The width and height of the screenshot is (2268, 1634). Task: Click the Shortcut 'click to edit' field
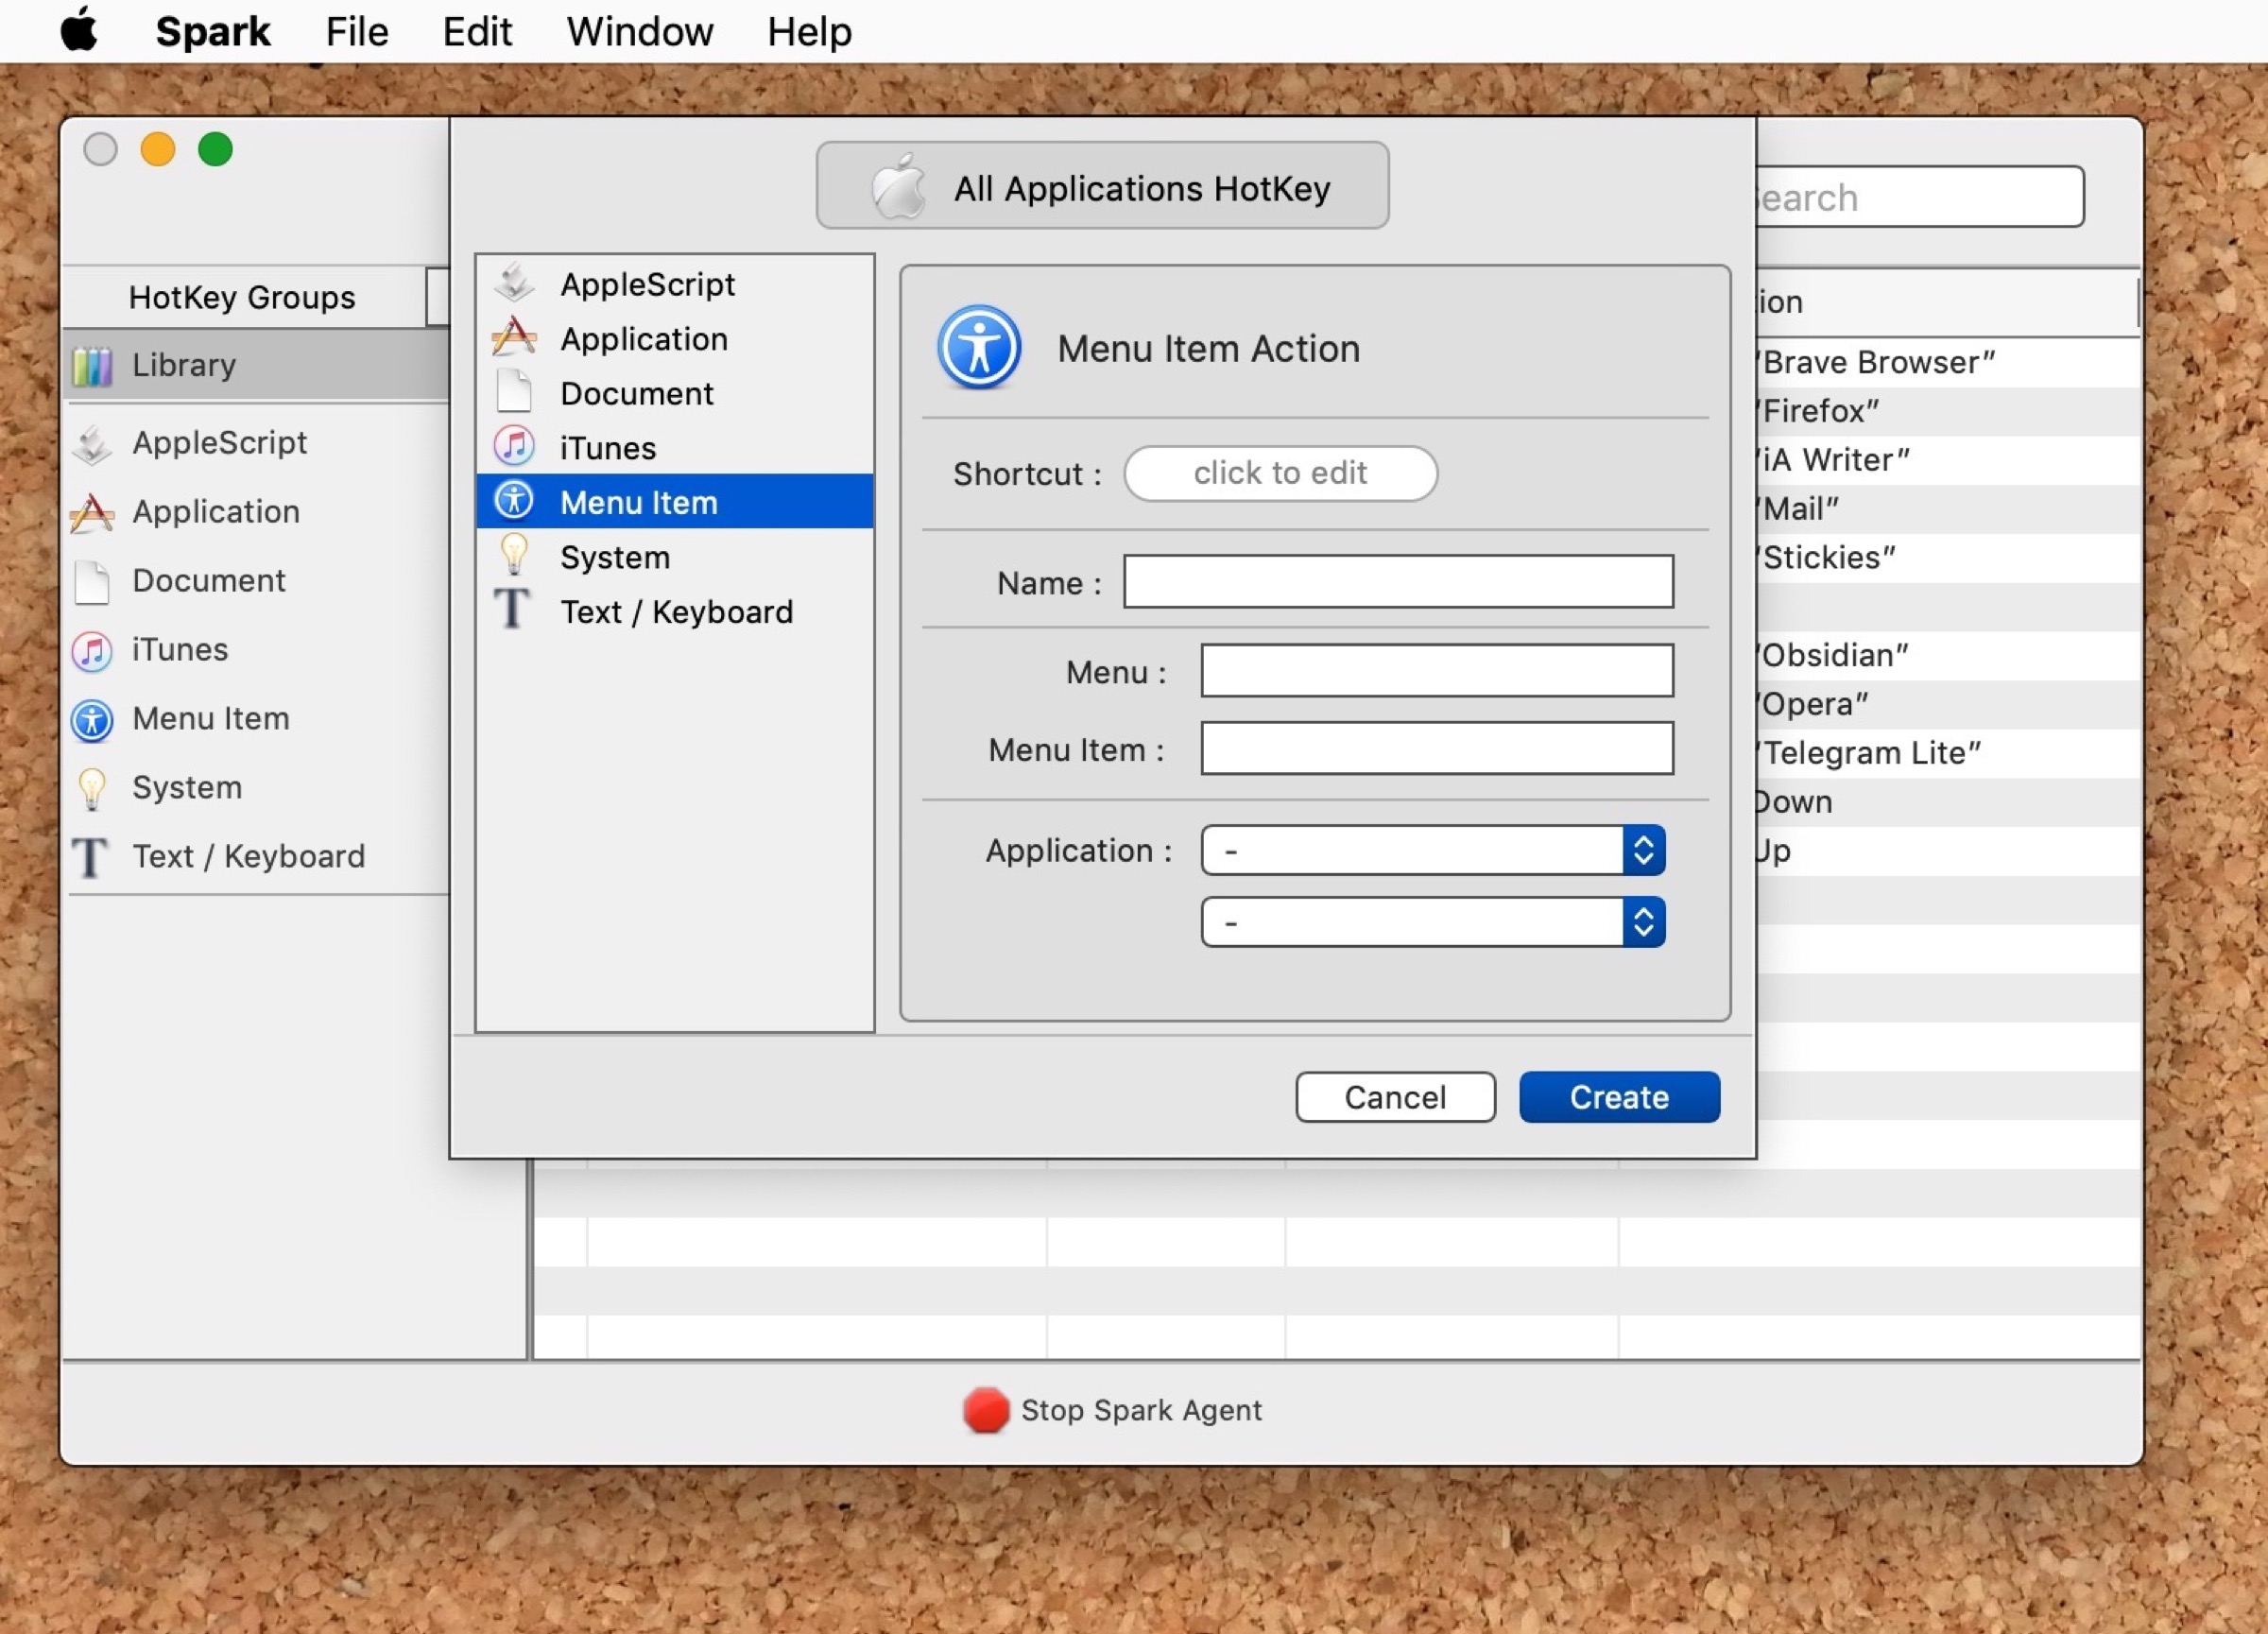(x=1280, y=473)
